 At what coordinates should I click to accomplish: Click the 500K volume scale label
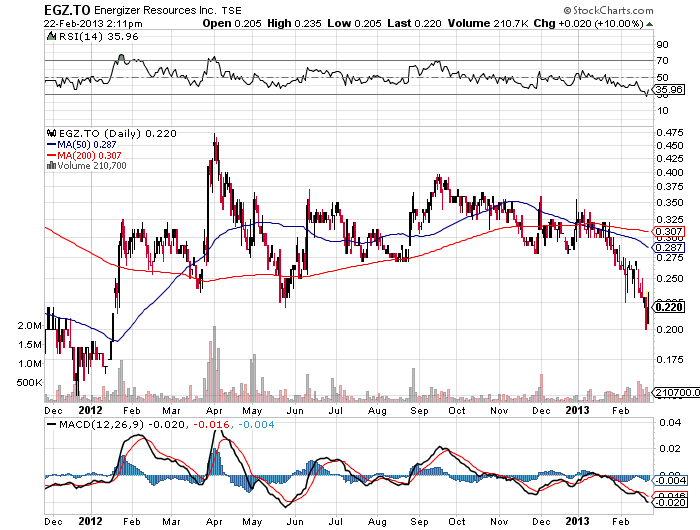tap(29, 383)
